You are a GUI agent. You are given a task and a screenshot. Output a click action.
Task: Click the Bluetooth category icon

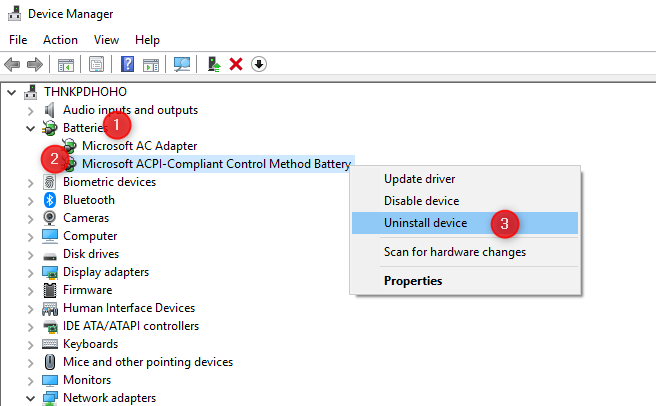pos(49,200)
